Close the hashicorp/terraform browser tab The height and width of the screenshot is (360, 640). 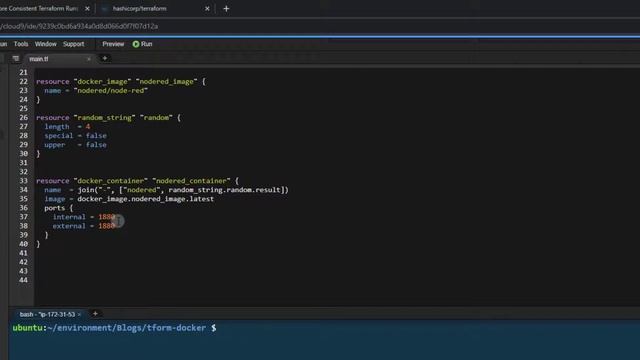207,9
